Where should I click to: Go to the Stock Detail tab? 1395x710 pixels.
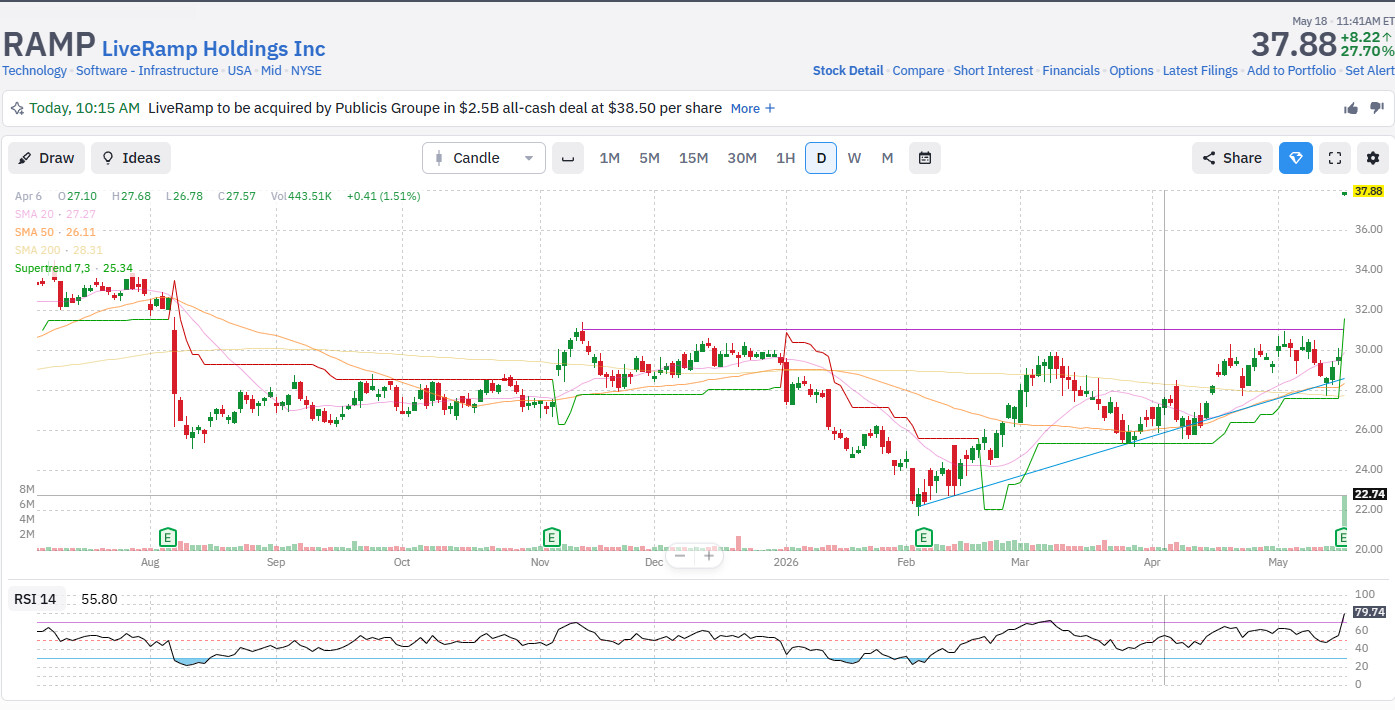pos(848,71)
